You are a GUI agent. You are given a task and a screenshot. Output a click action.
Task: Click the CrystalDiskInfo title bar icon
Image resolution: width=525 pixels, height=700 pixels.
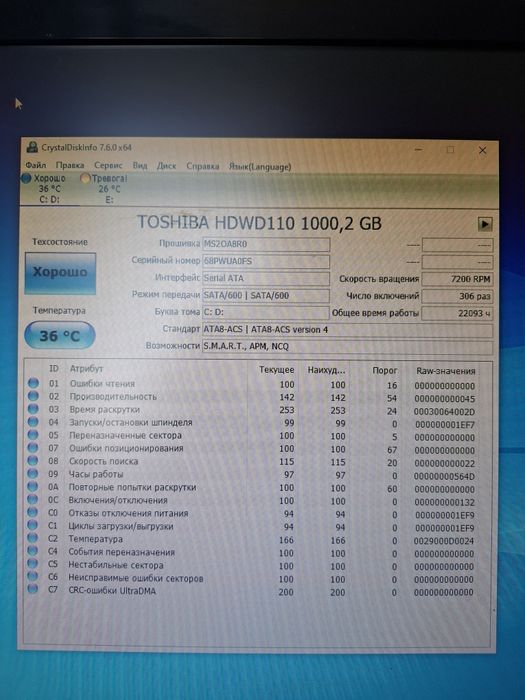[32, 147]
